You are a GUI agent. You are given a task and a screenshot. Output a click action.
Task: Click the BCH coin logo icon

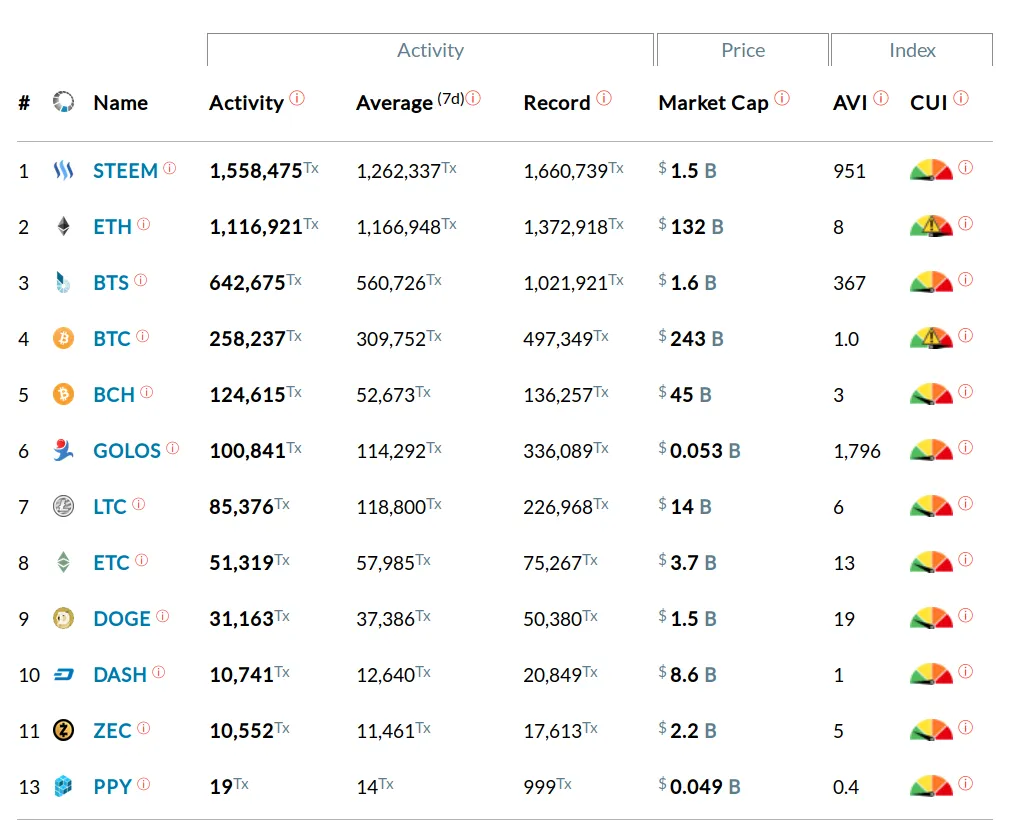tap(63, 394)
